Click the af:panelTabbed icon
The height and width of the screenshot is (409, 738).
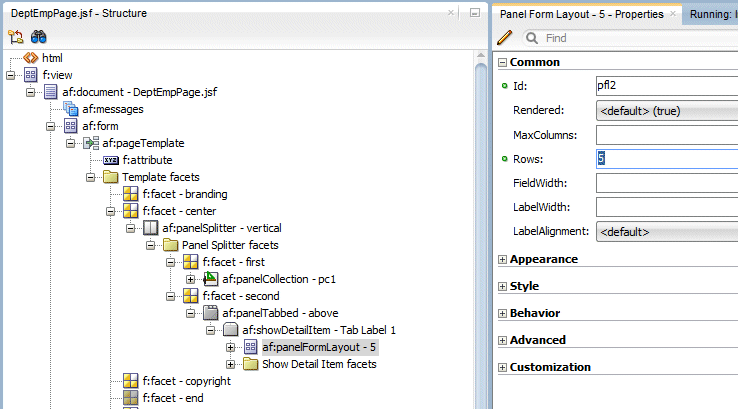(x=210, y=313)
